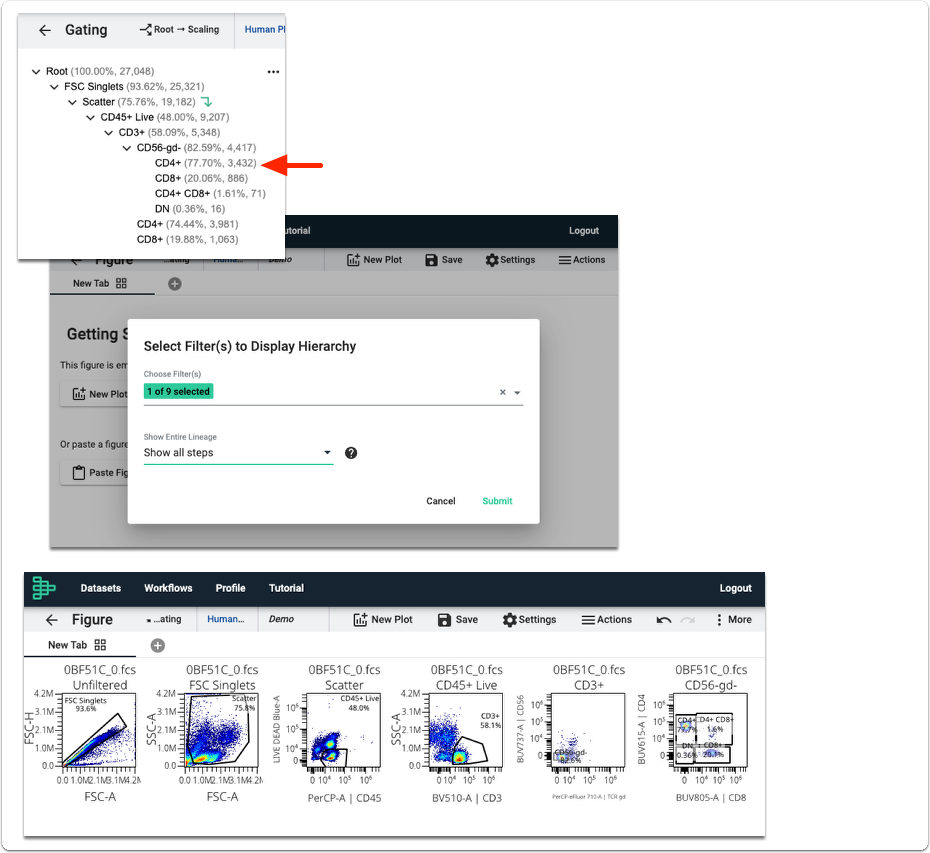This screenshot has width=930, height=853.
Task: Click grid layout icon beside New Tab, middle window
Action: 122,284
